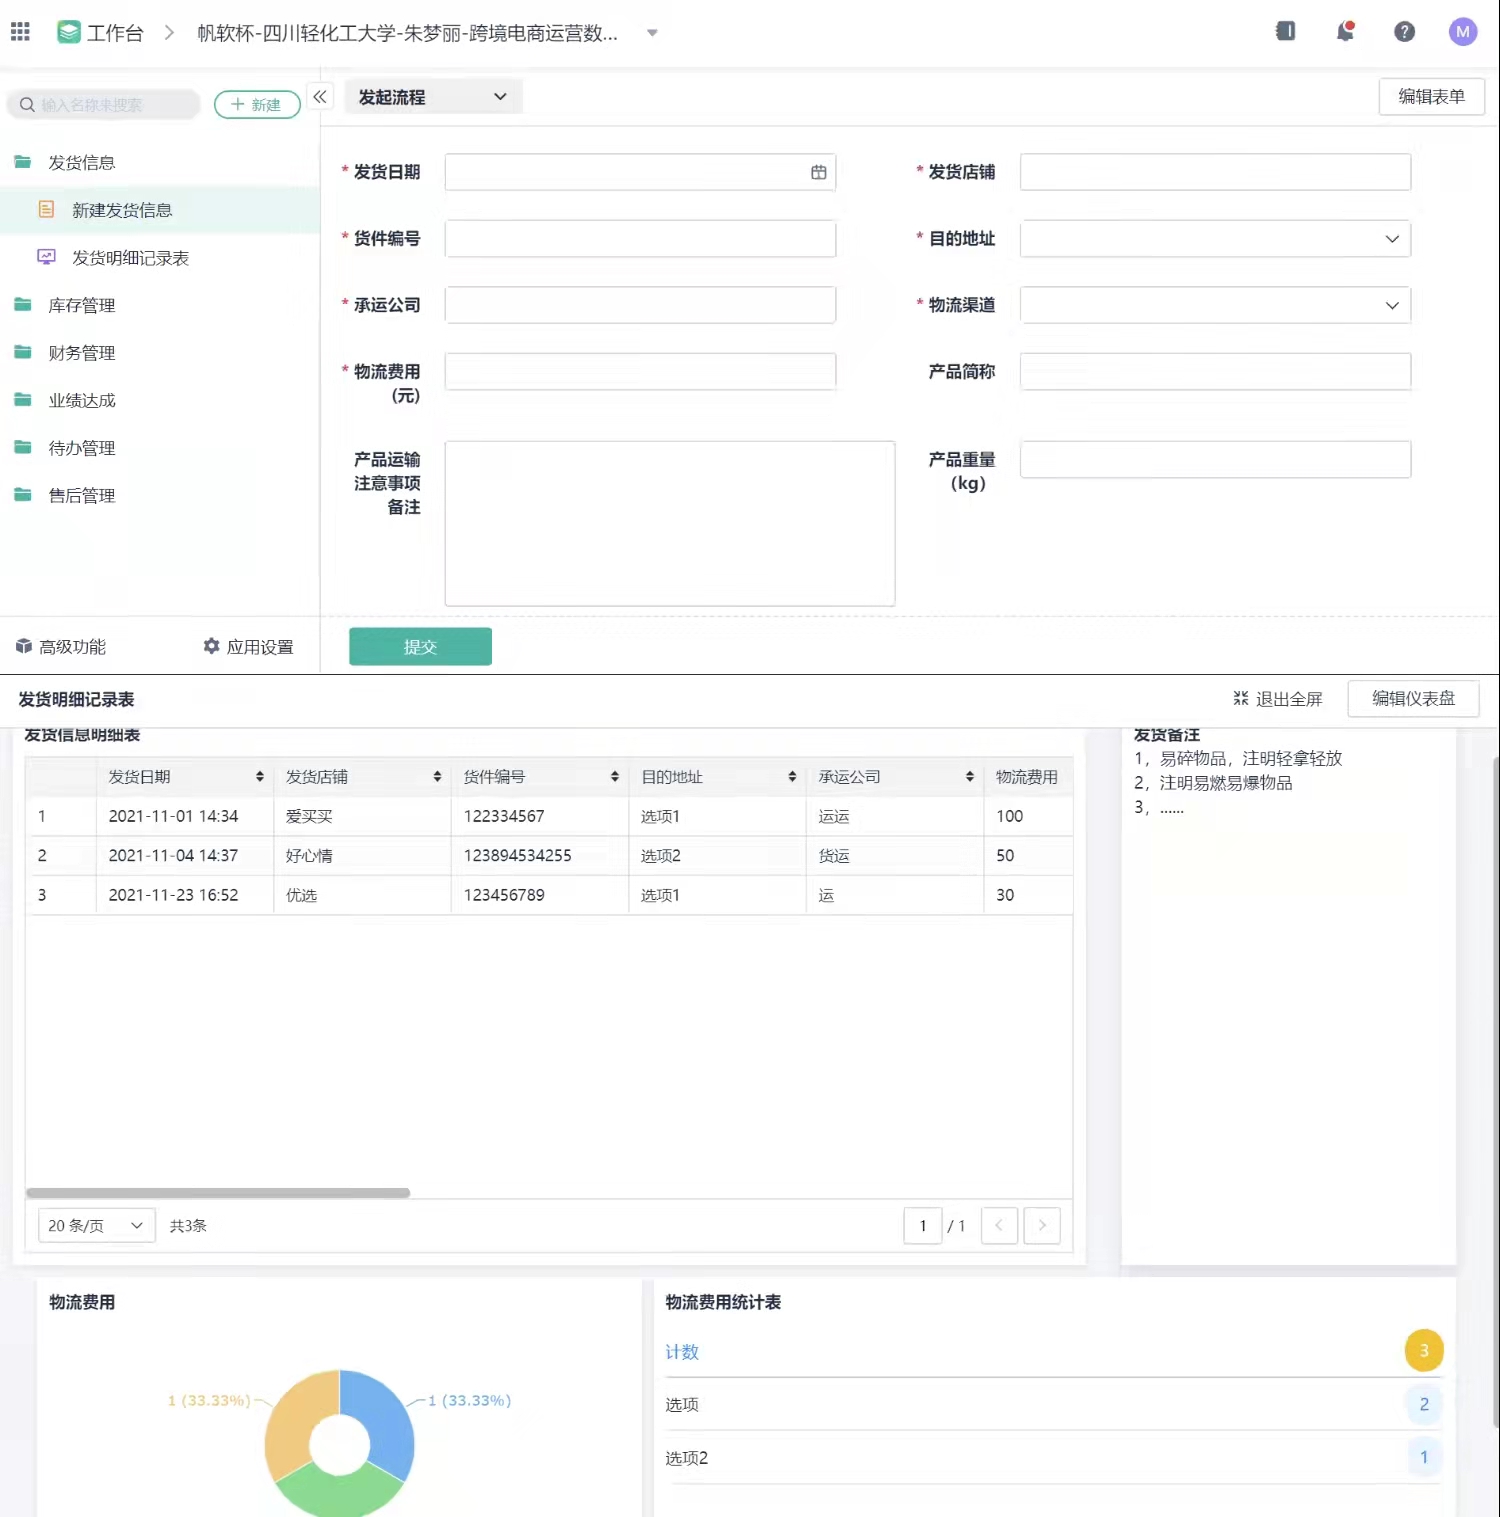This screenshot has width=1500, height=1517.
Task: Open the app grid launcher icon
Action: 20,32
